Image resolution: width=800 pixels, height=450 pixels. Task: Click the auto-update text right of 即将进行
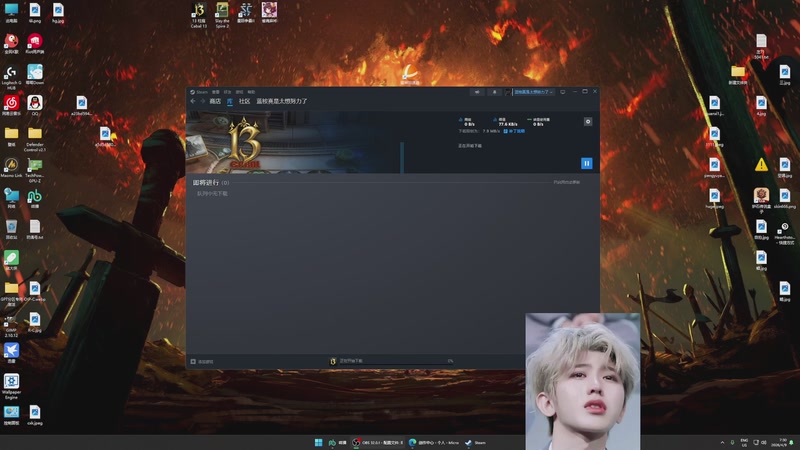[x=566, y=182]
